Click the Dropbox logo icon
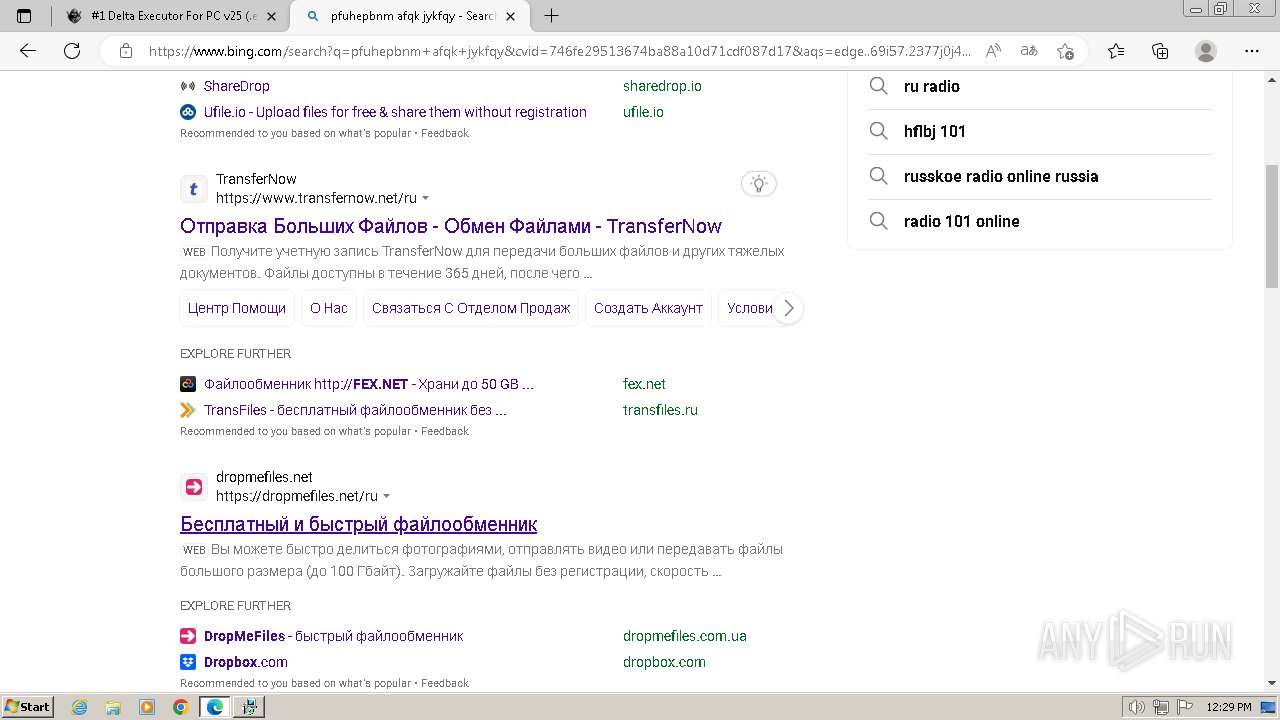1280x720 pixels. pyautogui.click(x=188, y=662)
